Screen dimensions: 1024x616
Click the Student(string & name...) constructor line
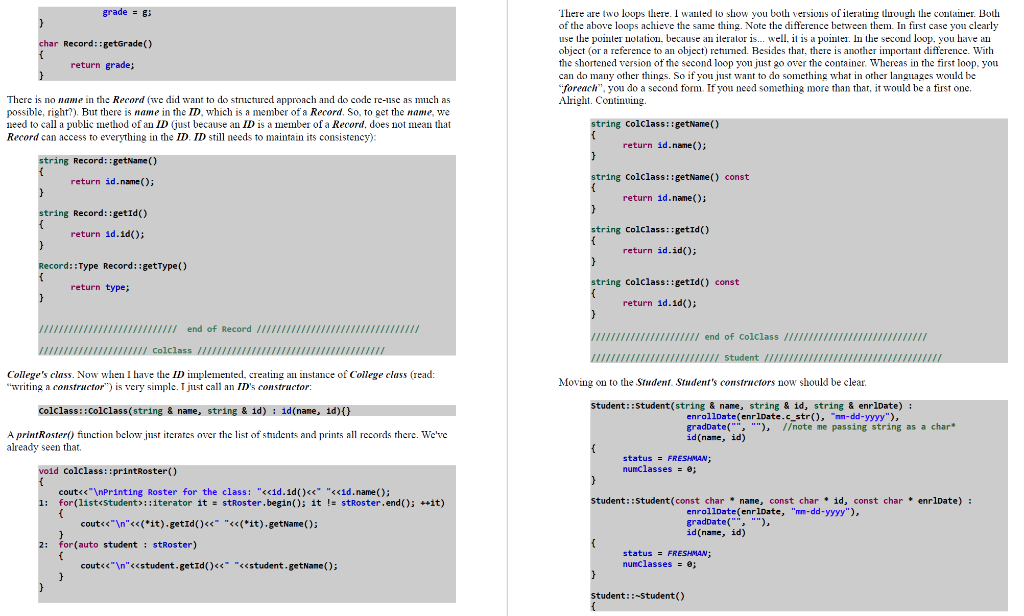pyautogui.click(x=752, y=406)
